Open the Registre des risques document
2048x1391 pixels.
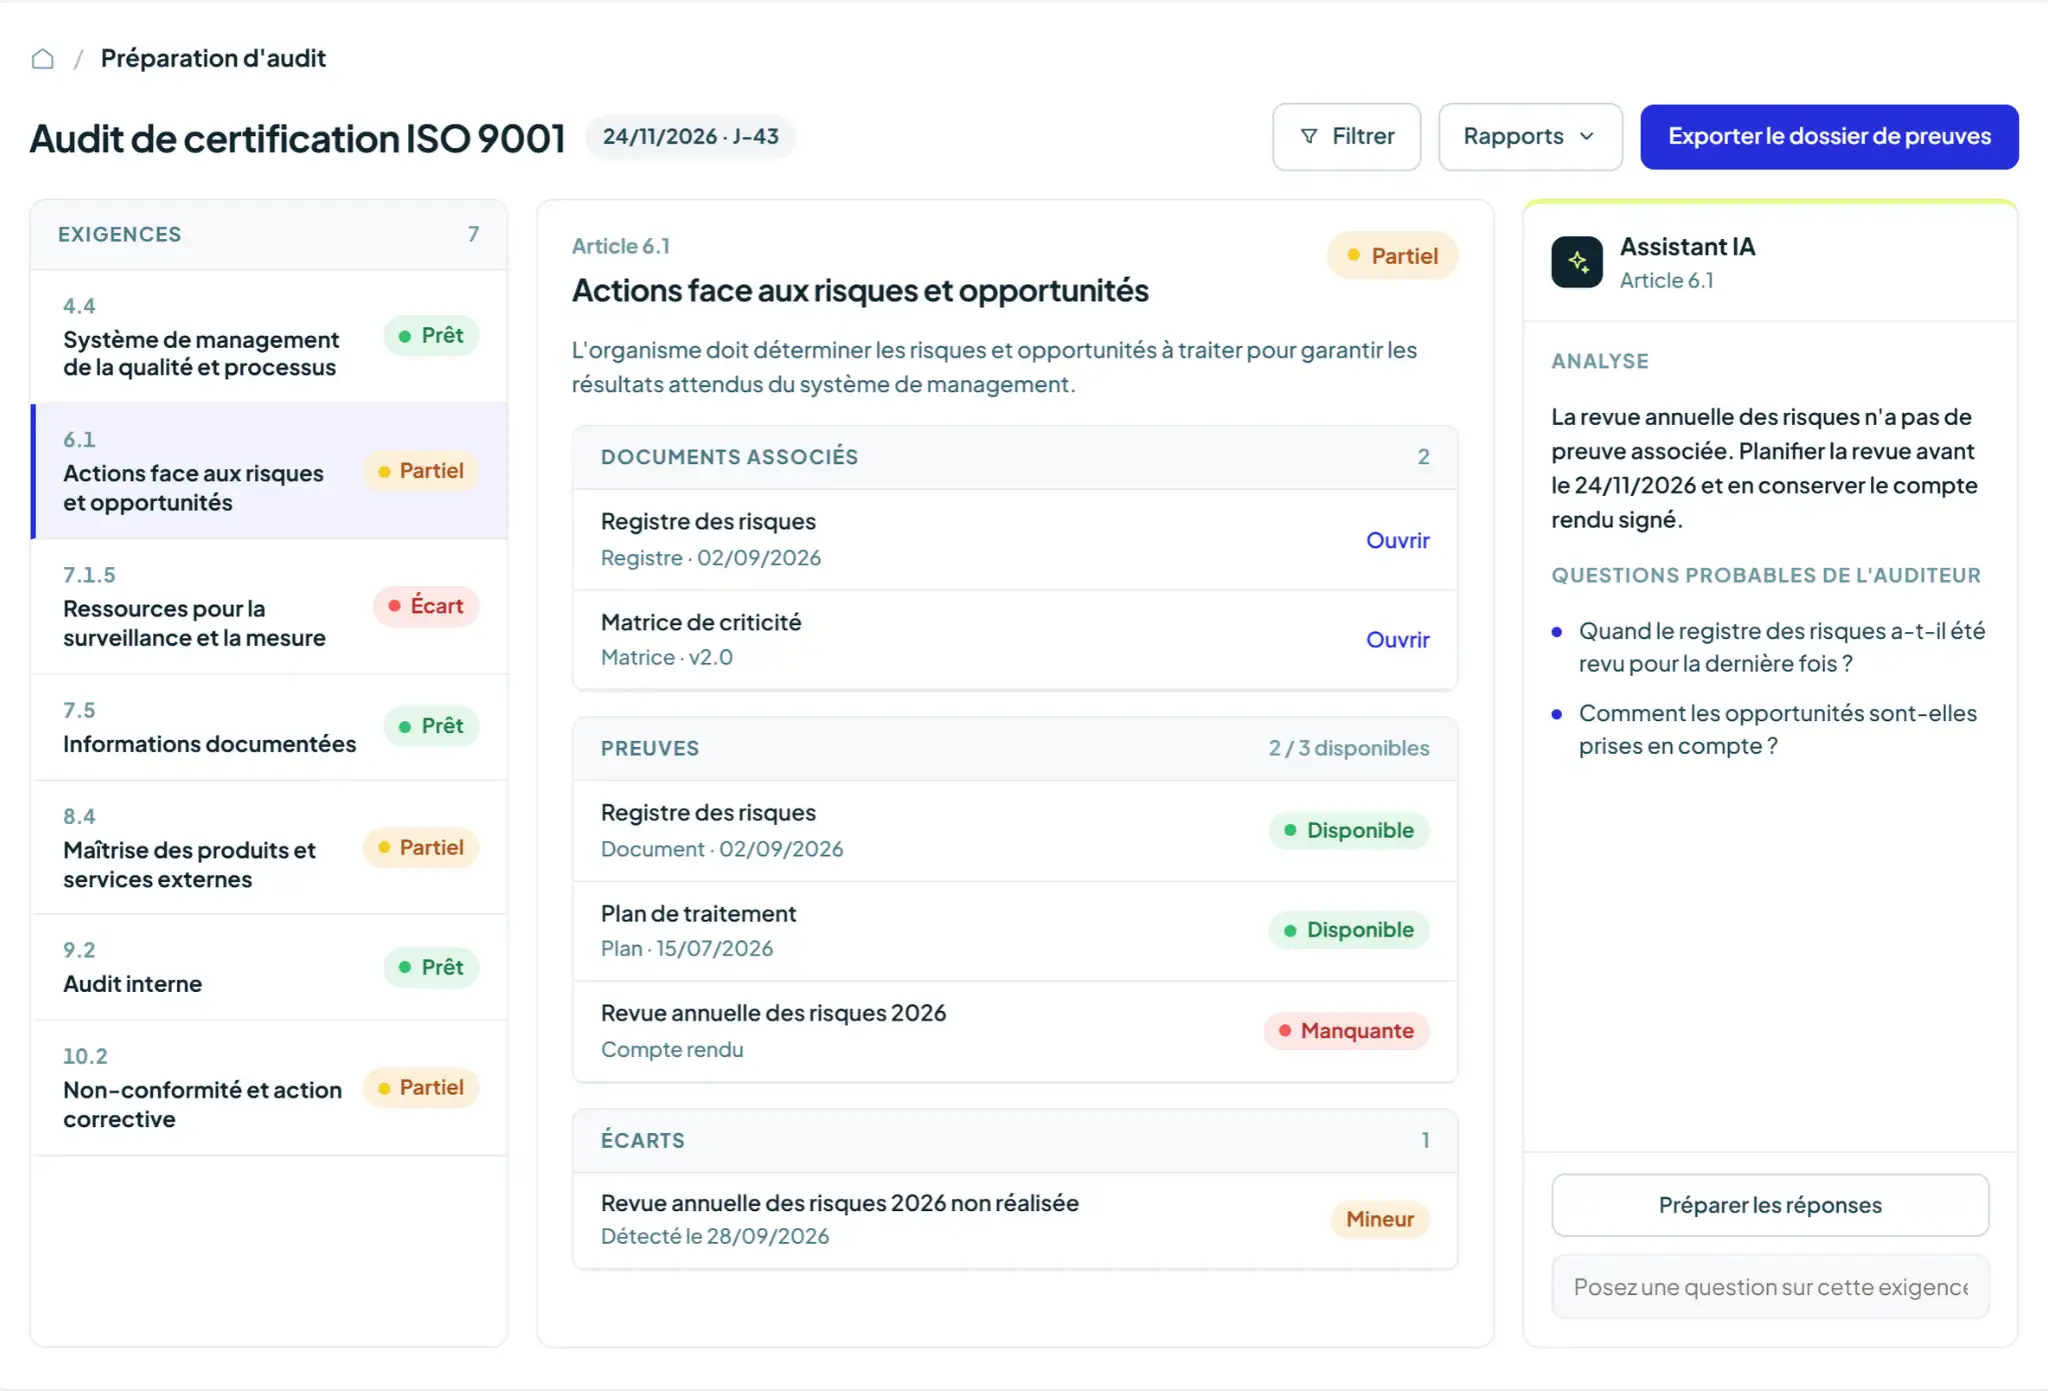[1397, 540]
